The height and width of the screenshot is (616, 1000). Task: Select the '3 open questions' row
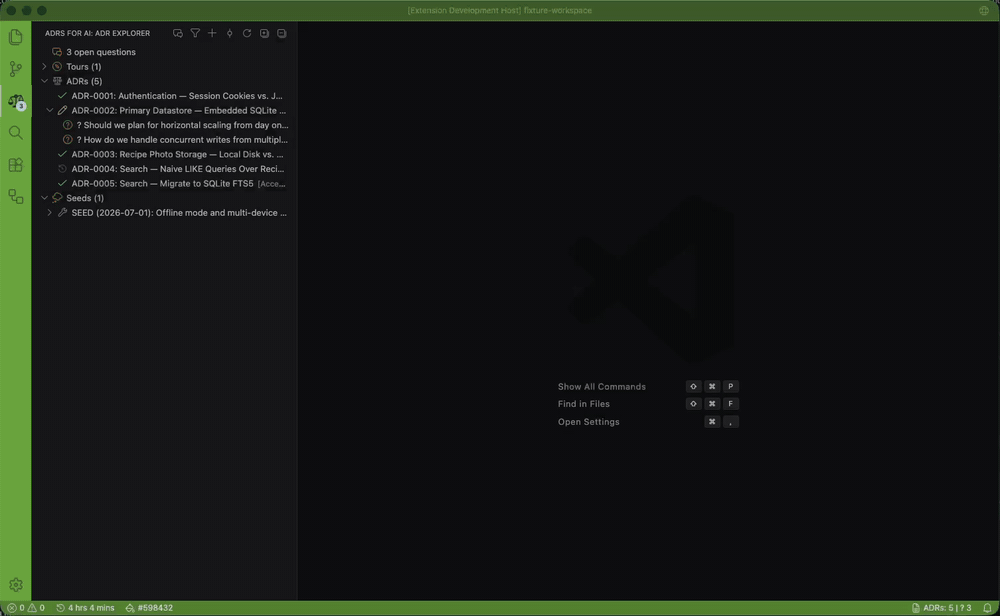(x=165, y=52)
